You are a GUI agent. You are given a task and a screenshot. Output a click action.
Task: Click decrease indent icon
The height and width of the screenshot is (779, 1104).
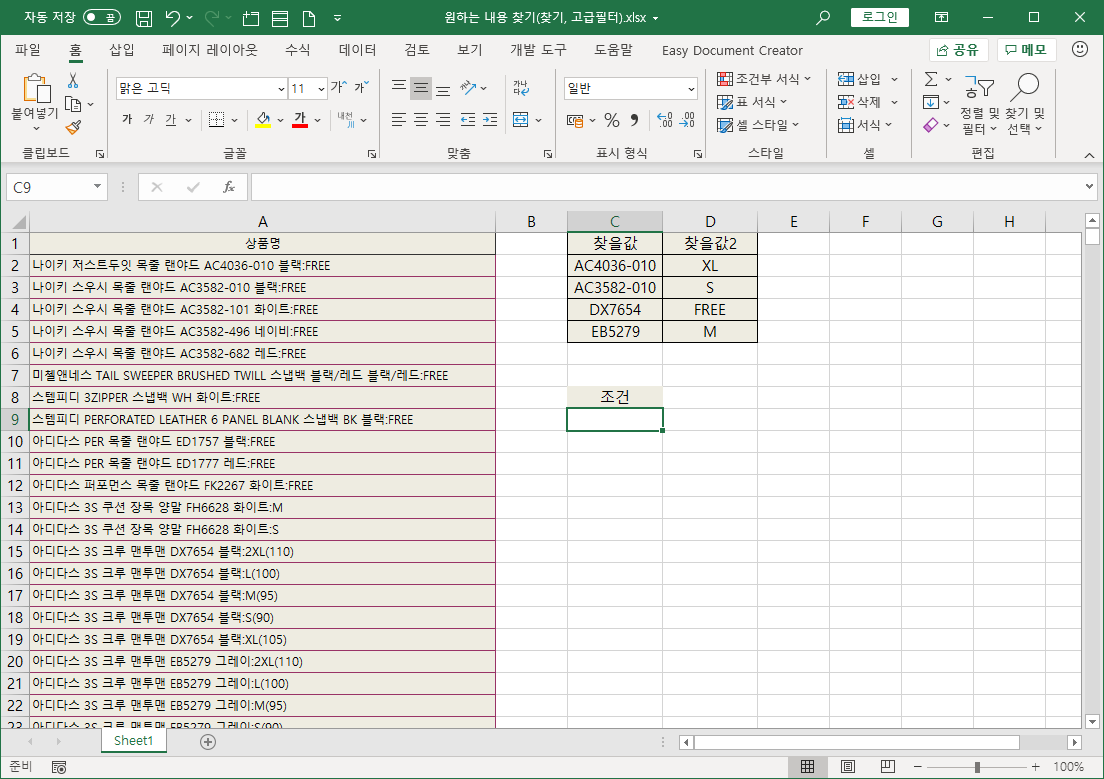(468, 120)
